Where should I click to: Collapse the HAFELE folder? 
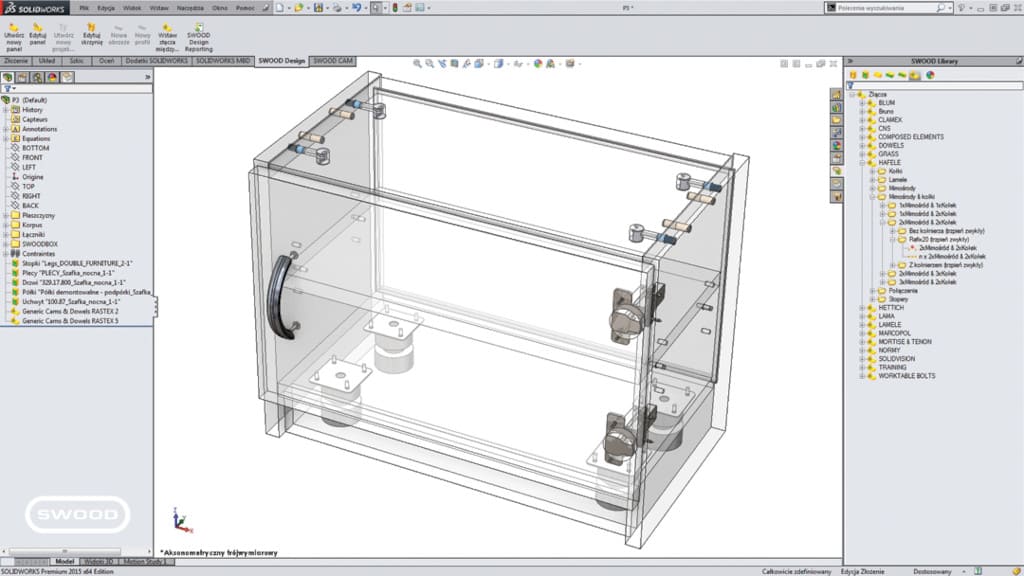(x=861, y=162)
